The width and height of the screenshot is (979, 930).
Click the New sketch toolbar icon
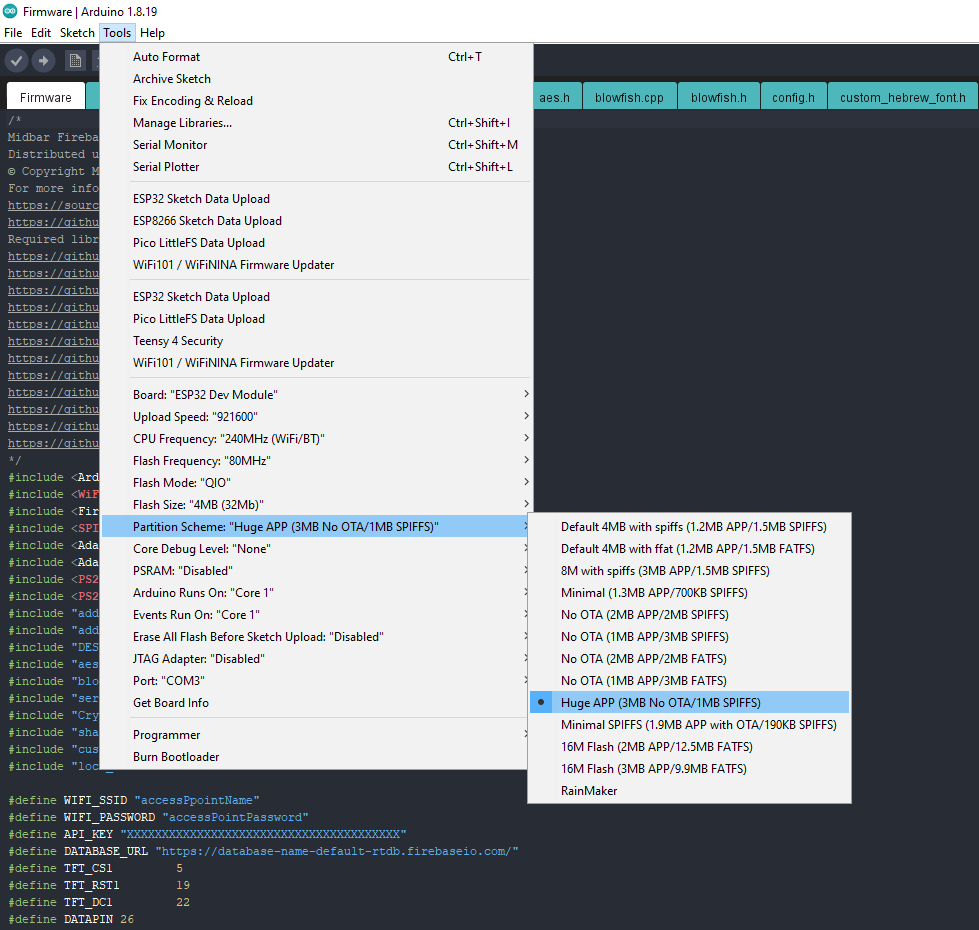point(76,61)
